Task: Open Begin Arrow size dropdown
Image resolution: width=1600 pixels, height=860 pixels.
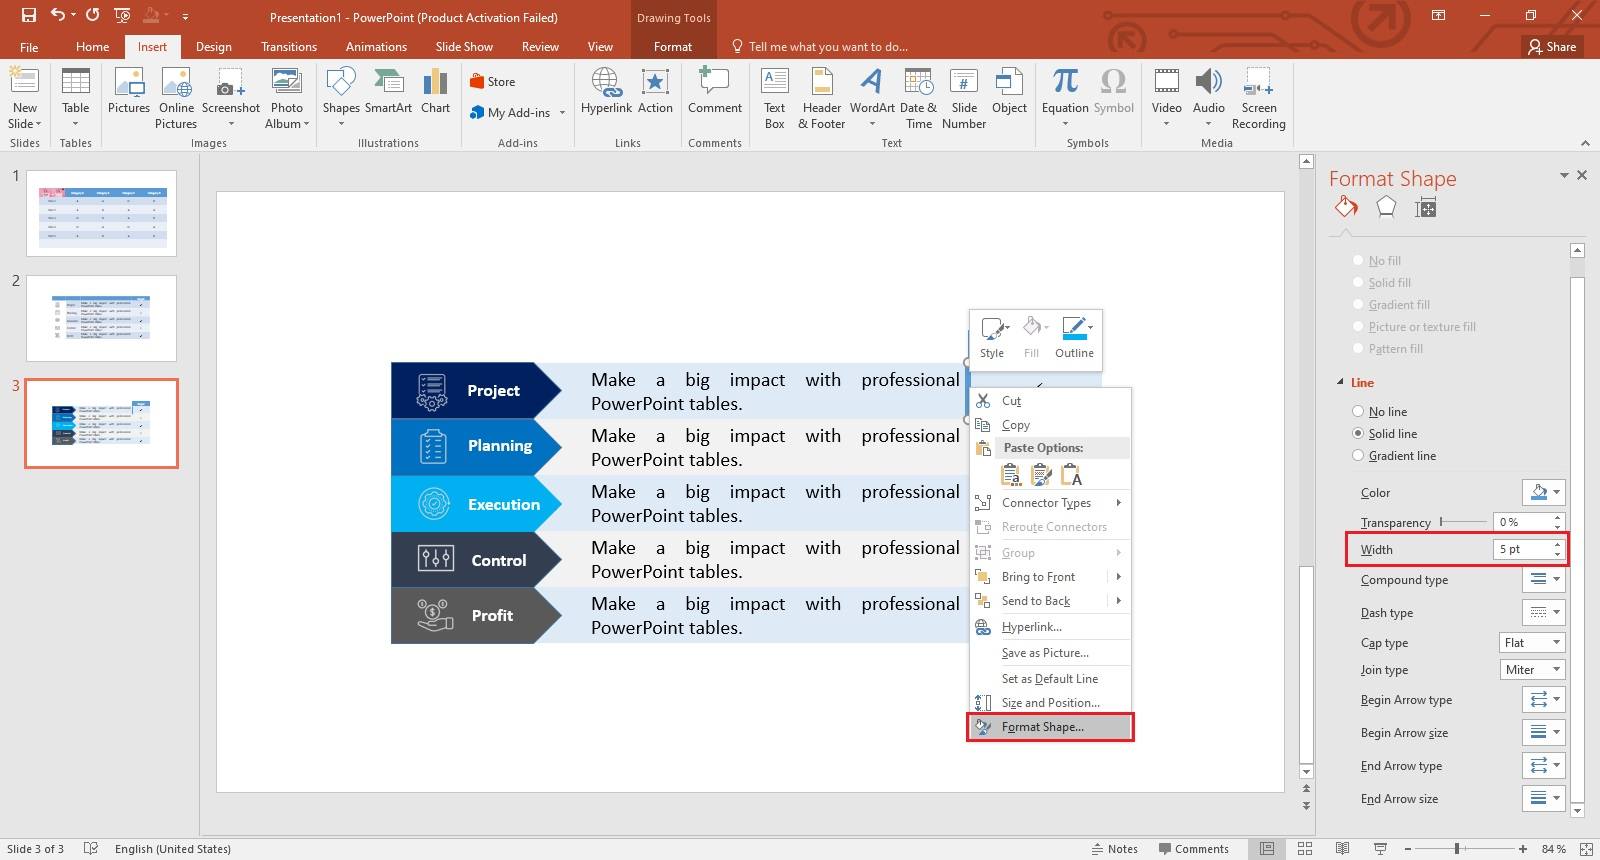Action: coord(1543,732)
